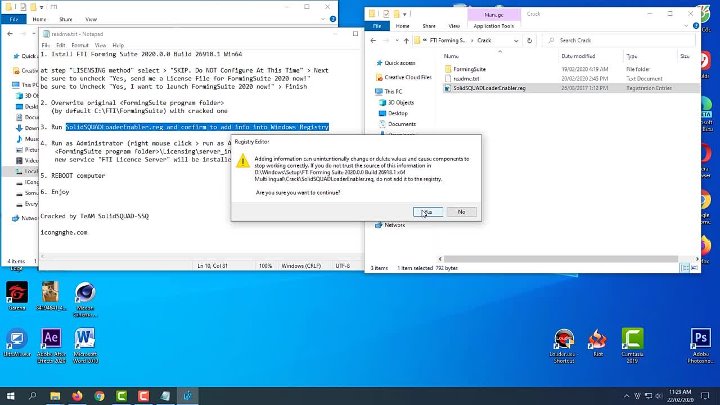Open Adobe After Effects desktop shortcut
The image size is (720, 405).
[51, 345]
